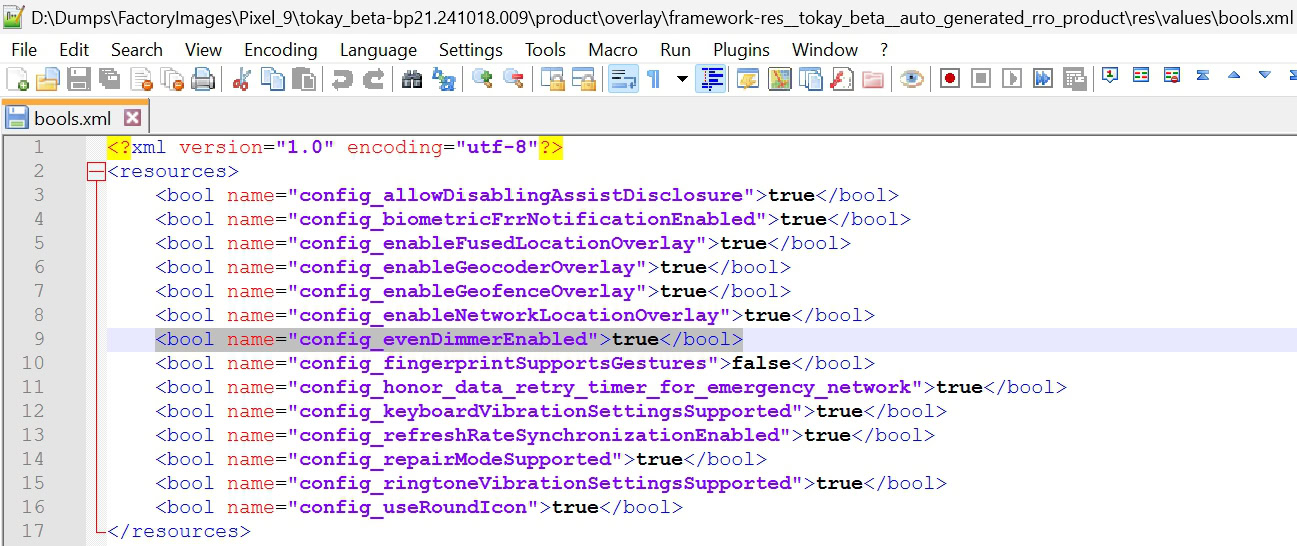Click the New file toolbar icon
Viewport: 1297px width, 546px height.
point(17,80)
